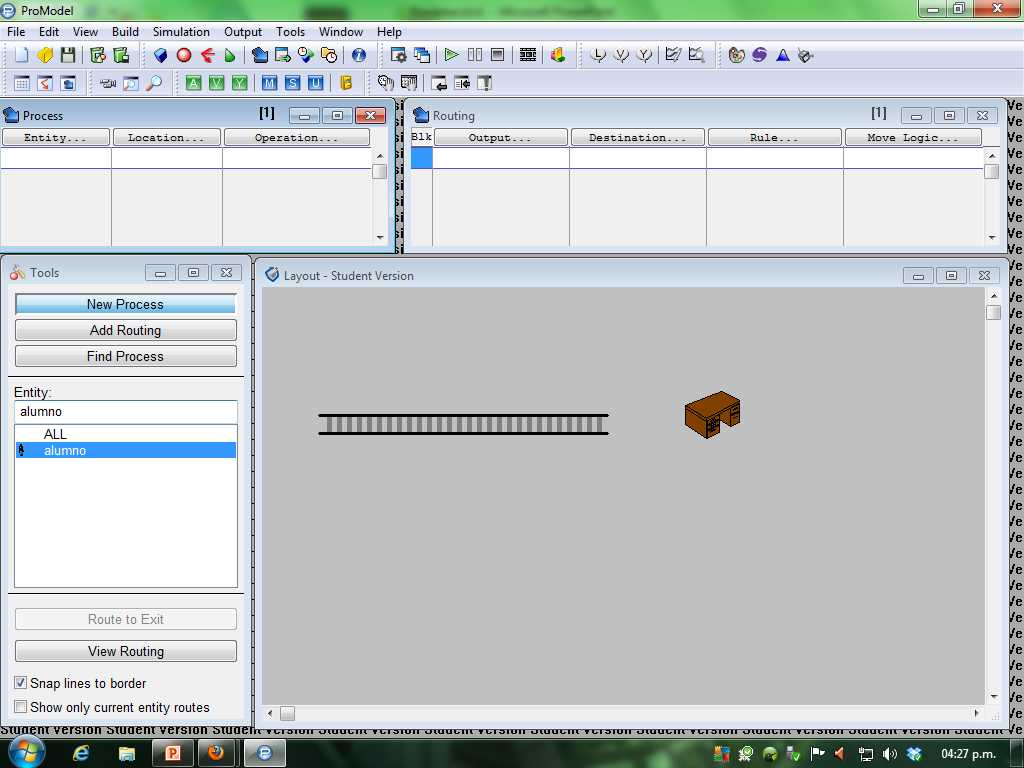This screenshot has width=1024, height=768.
Task: Click the blue info icon in toolbar
Action: [358, 55]
